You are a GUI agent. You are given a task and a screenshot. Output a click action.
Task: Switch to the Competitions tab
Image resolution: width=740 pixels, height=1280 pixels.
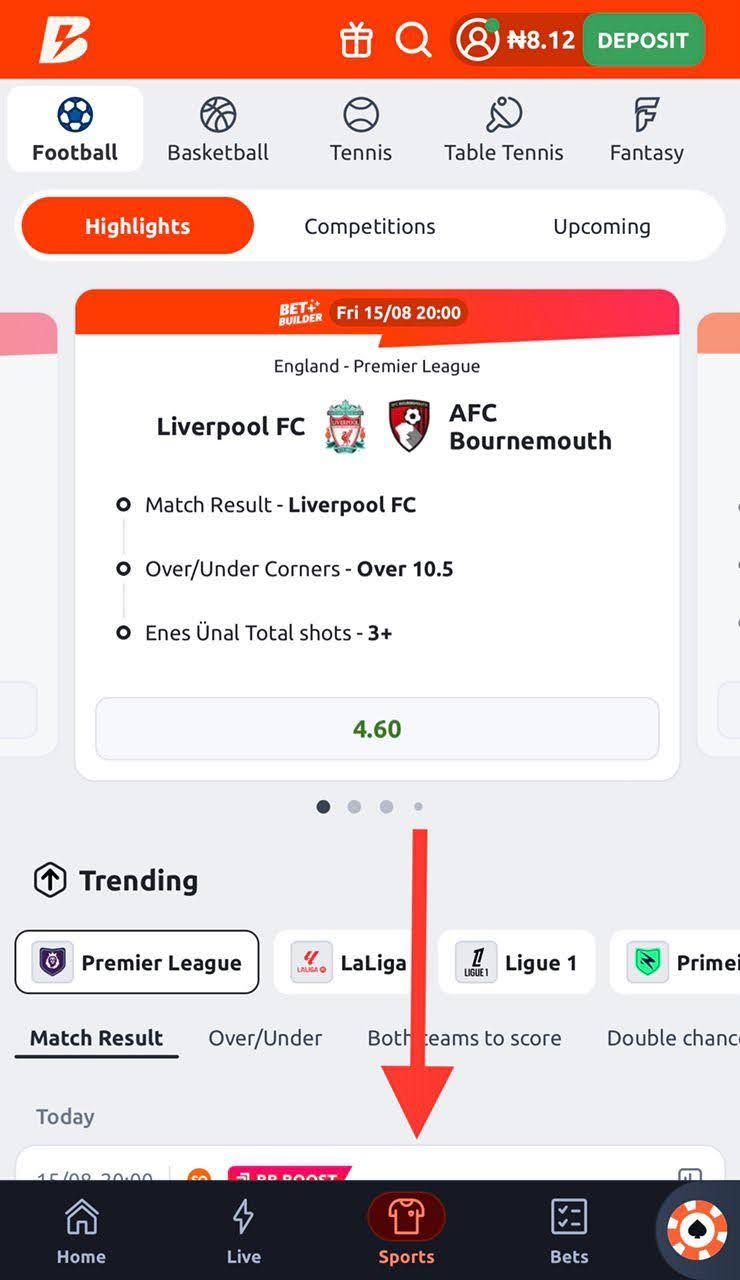370,226
